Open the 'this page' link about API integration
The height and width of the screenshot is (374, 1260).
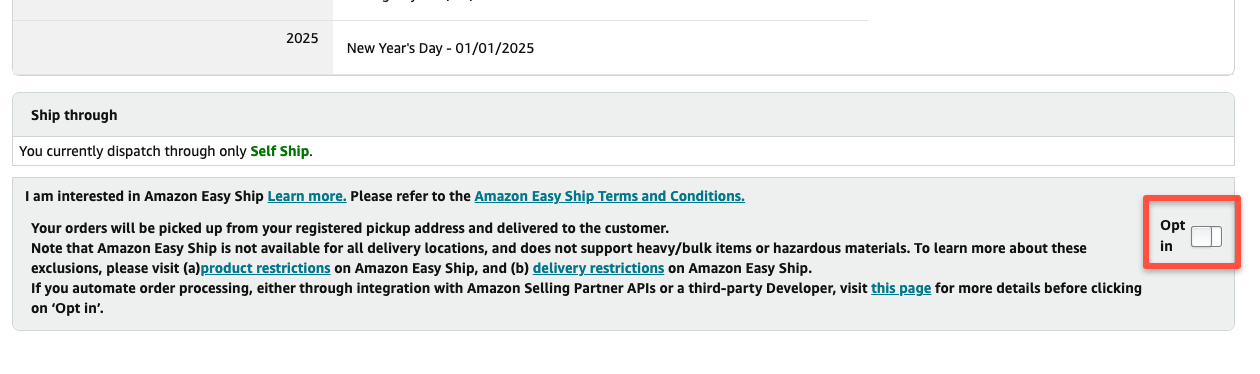[x=901, y=288]
